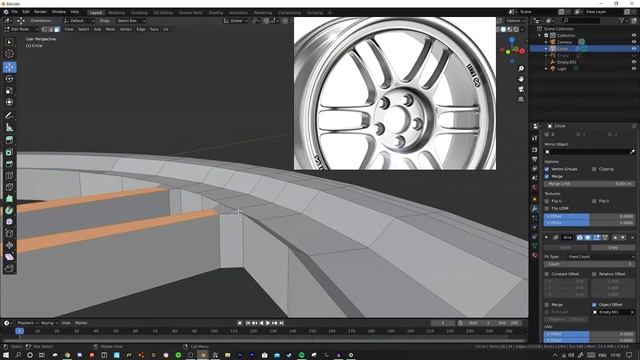The width and height of the screenshot is (640, 360).
Task: Select the Transform tool in left toolbar
Action: [x=9, y=102]
